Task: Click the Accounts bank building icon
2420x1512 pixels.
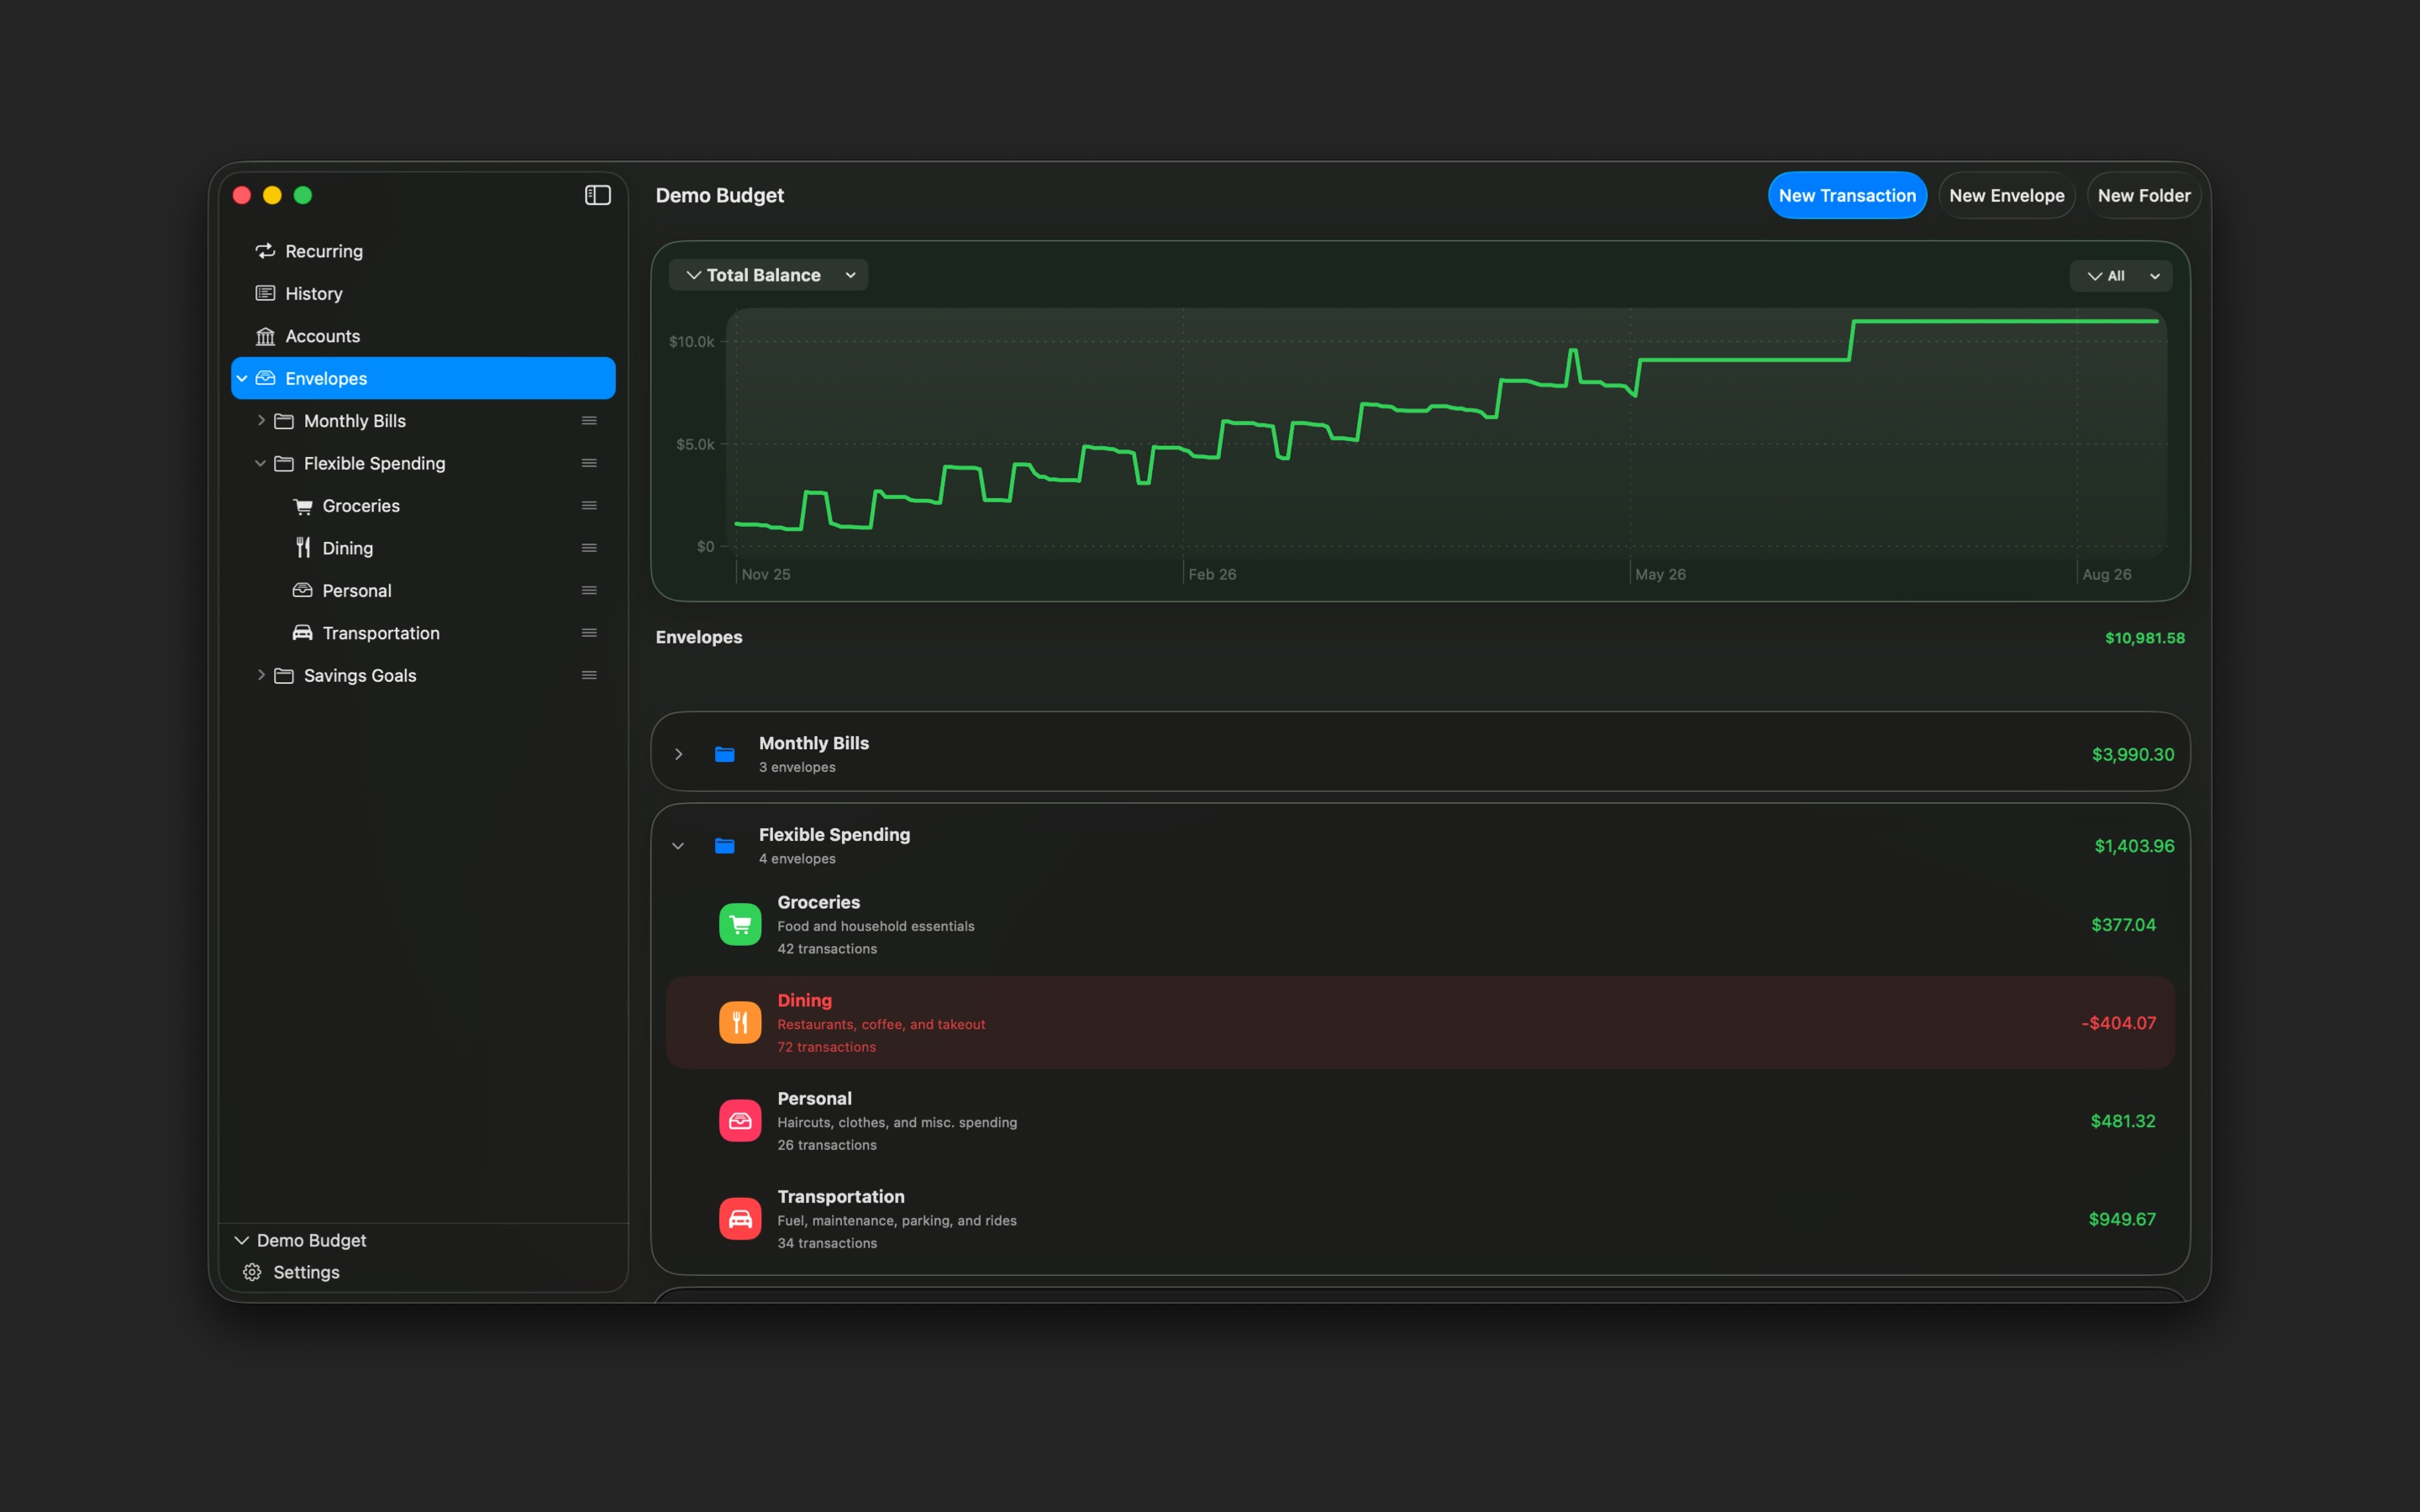Action: click(265, 336)
